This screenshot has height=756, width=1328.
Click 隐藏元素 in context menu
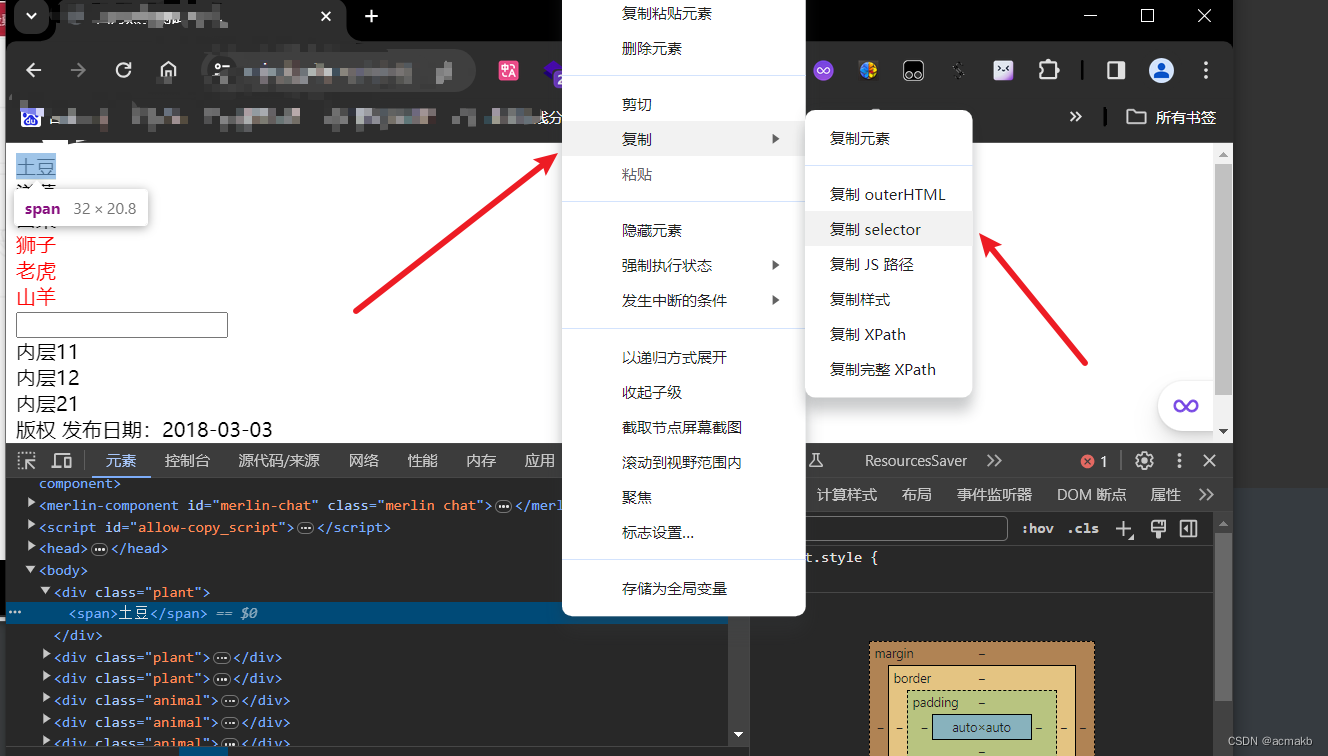(683, 230)
